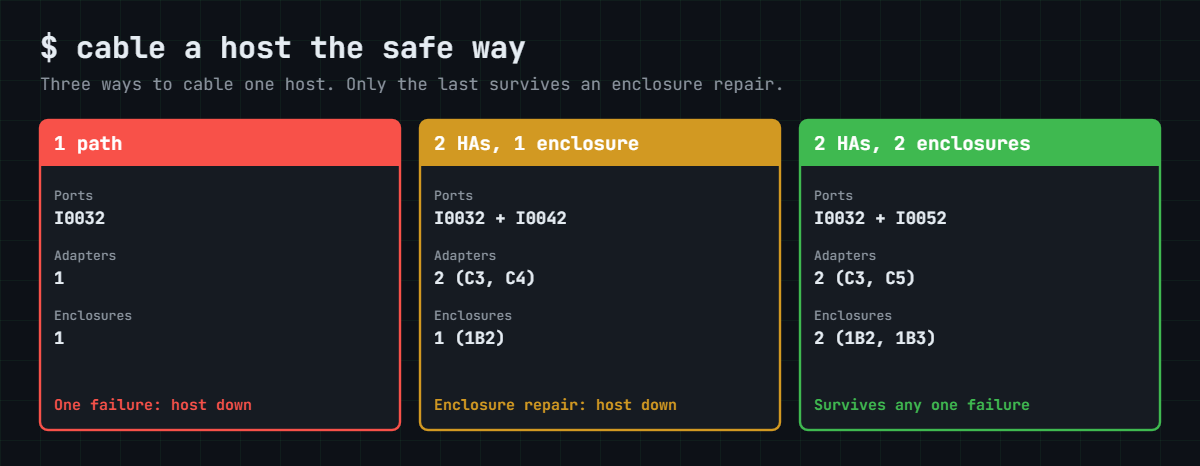Click the Adapters label in the red card
Screen dimensions: 1200x466
pyautogui.click(x=85, y=255)
